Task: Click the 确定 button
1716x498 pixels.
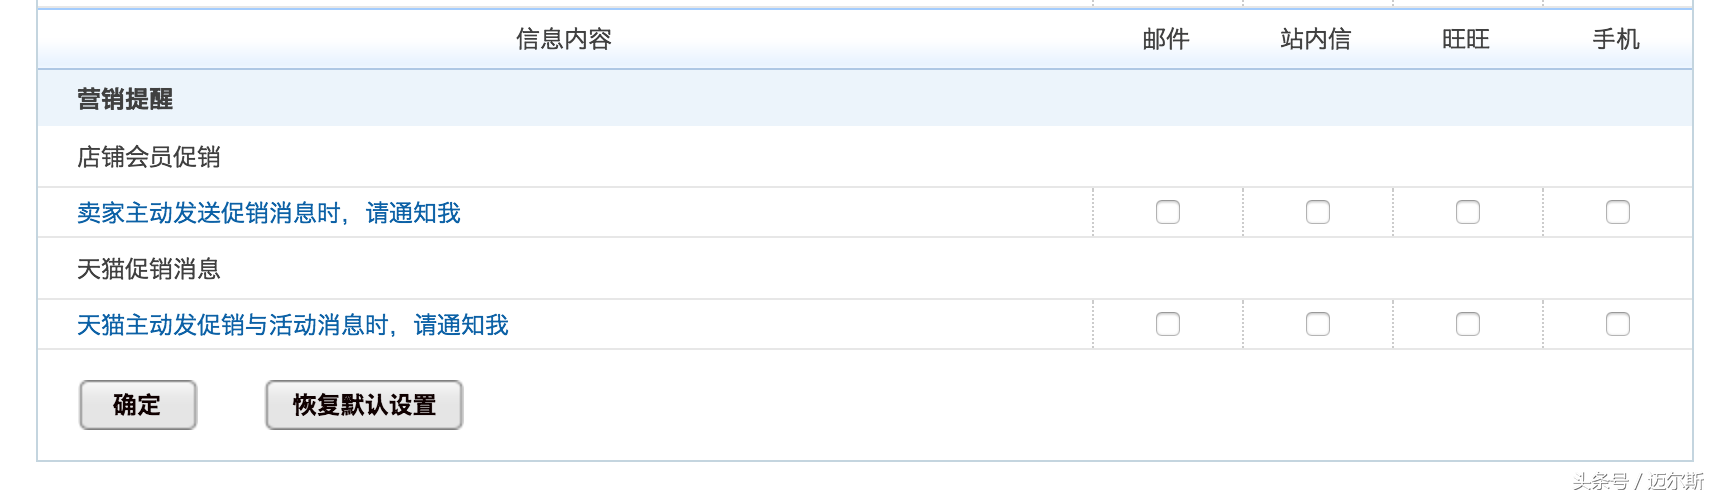Action: 137,405
